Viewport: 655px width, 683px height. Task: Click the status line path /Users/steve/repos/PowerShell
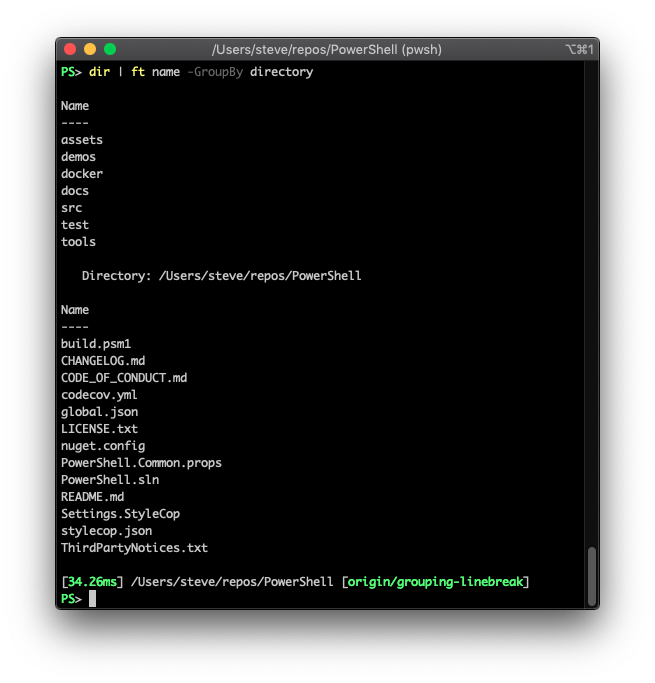232,582
